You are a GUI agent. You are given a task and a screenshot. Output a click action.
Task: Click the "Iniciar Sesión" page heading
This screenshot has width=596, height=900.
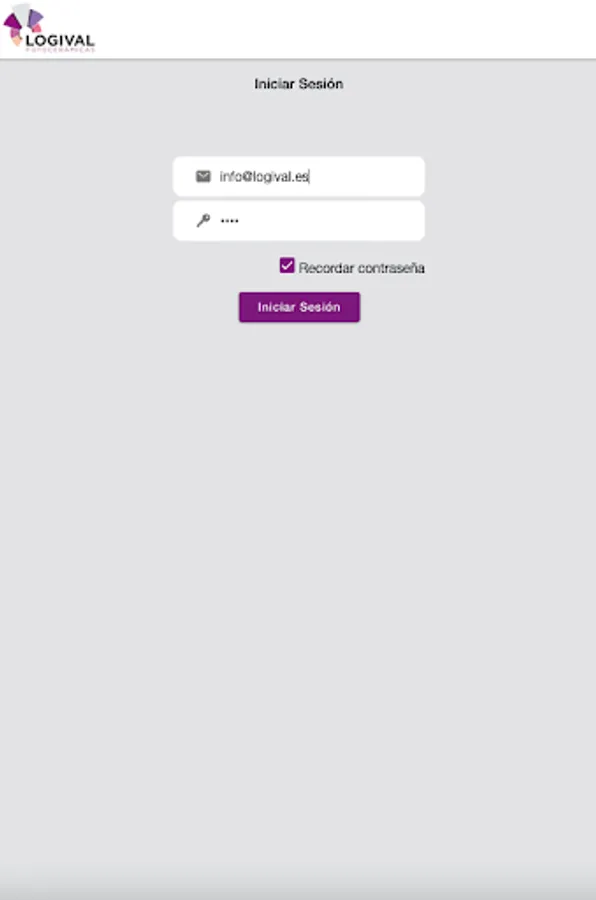(299, 84)
